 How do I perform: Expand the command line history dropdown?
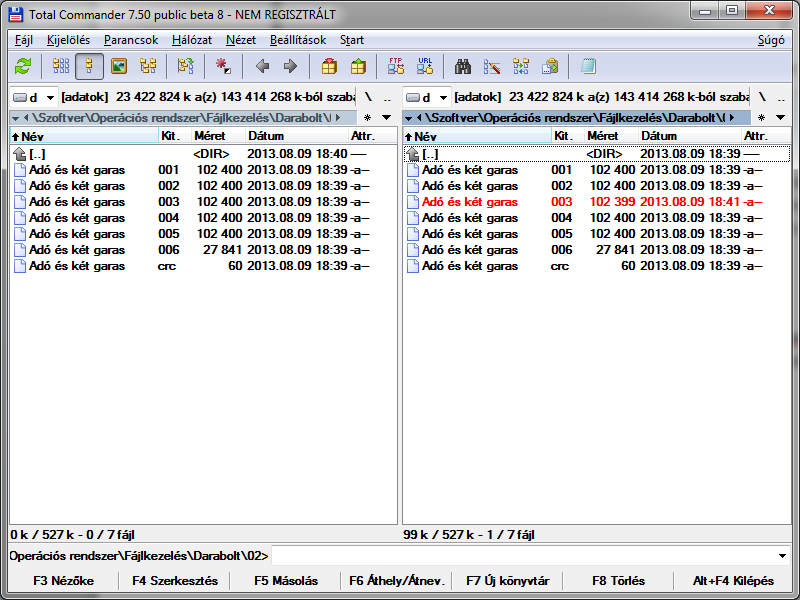pos(782,556)
